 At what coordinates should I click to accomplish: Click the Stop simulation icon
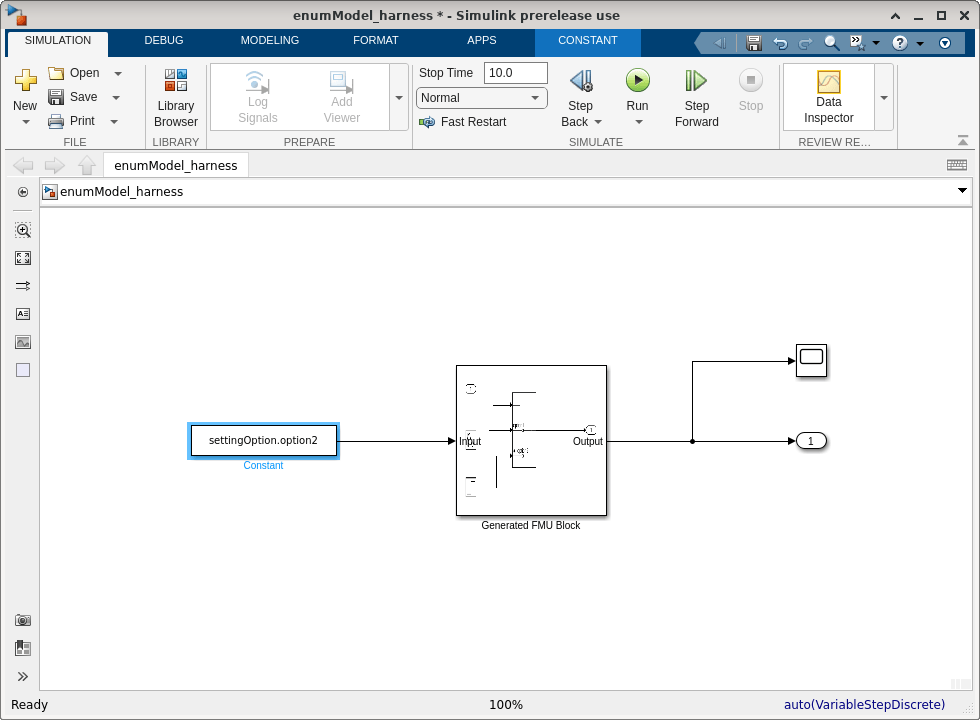pos(751,80)
